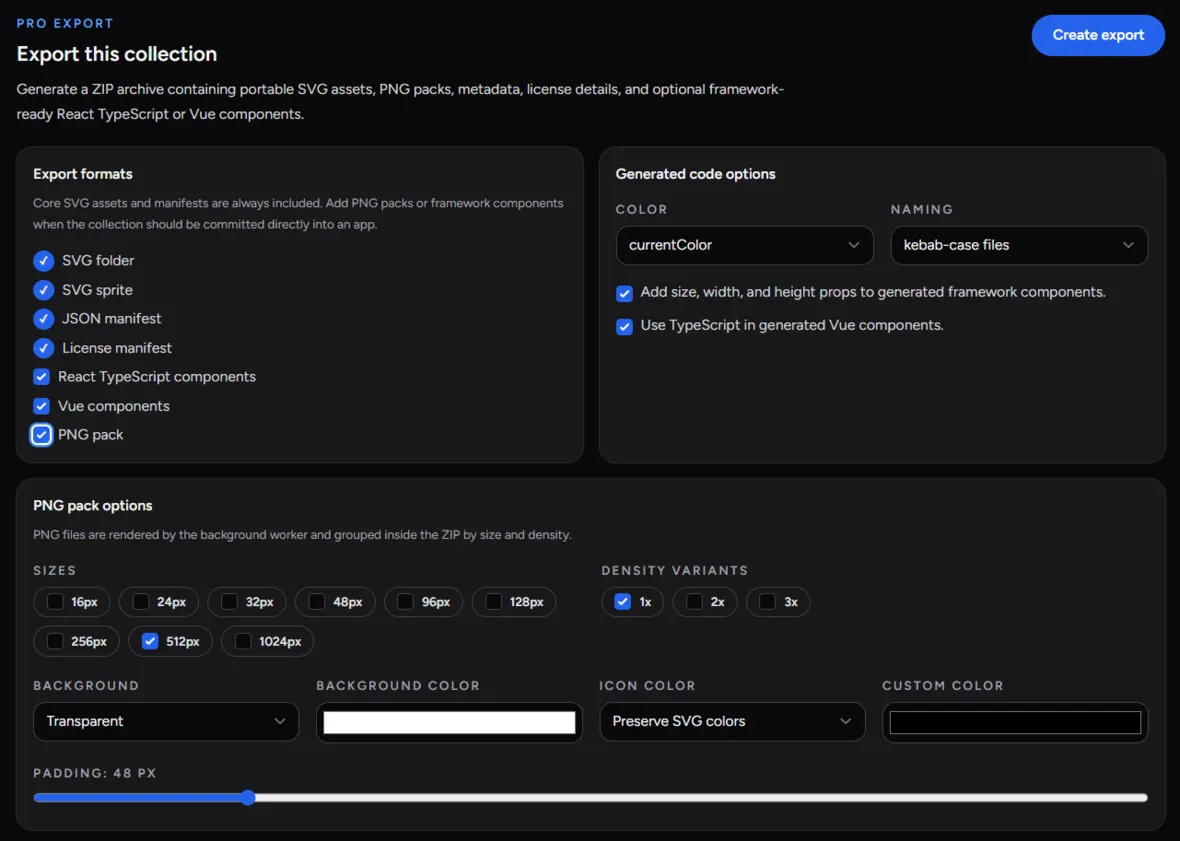
Task: Open the Naming kebab-case files dropdown
Action: (1019, 245)
